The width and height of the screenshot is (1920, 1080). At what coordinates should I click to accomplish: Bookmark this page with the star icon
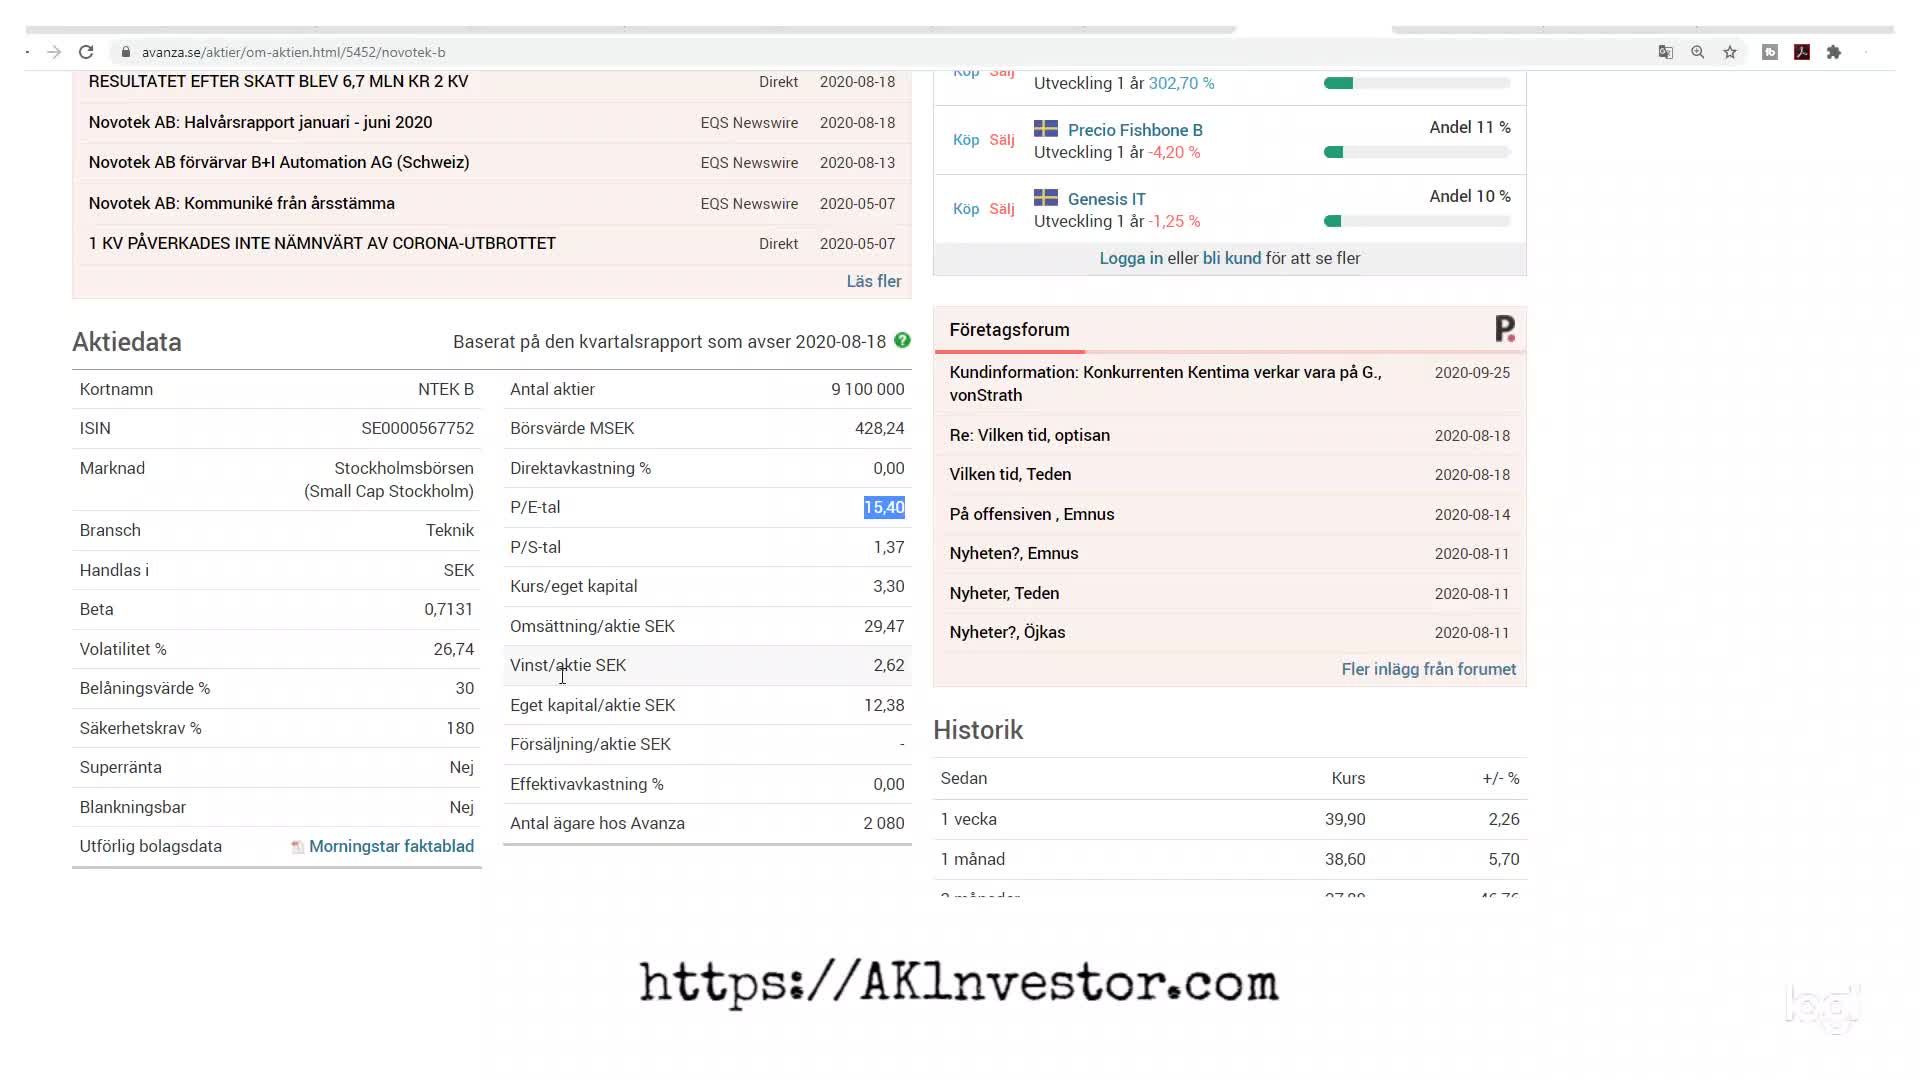click(x=1730, y=52)
